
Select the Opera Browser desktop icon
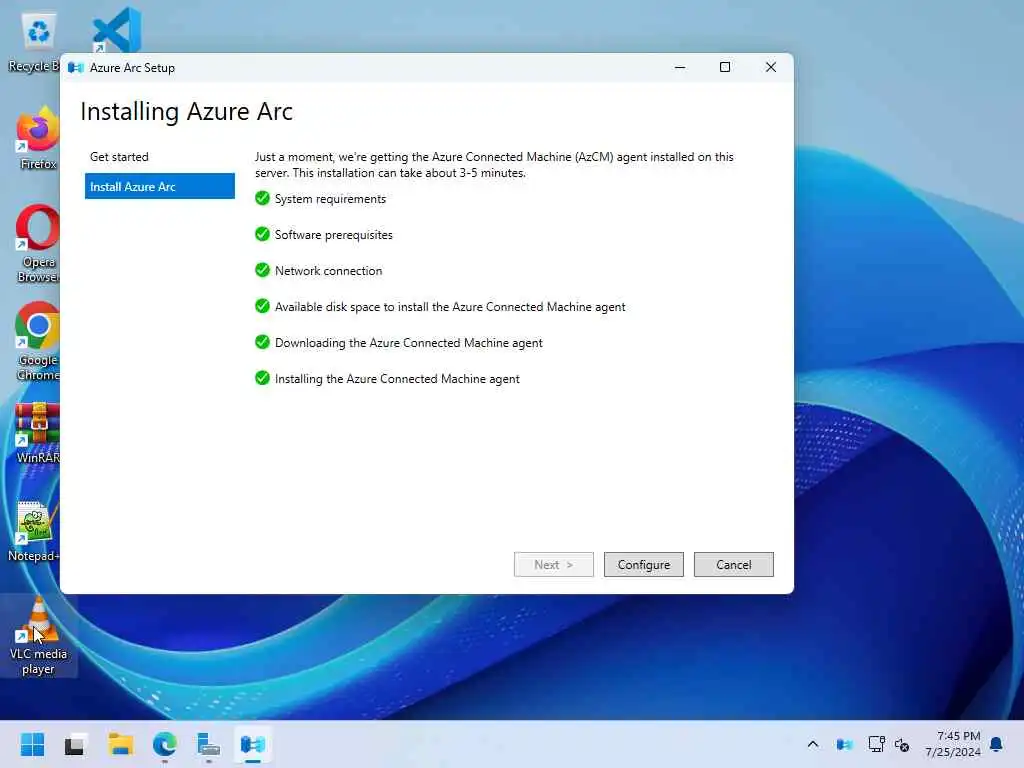[38, 244]
